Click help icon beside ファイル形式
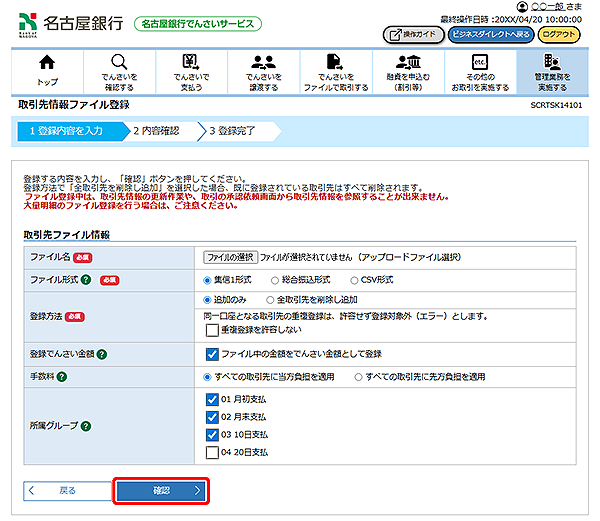The height and width of the screenshot is (521, 600). click(87, 280)
